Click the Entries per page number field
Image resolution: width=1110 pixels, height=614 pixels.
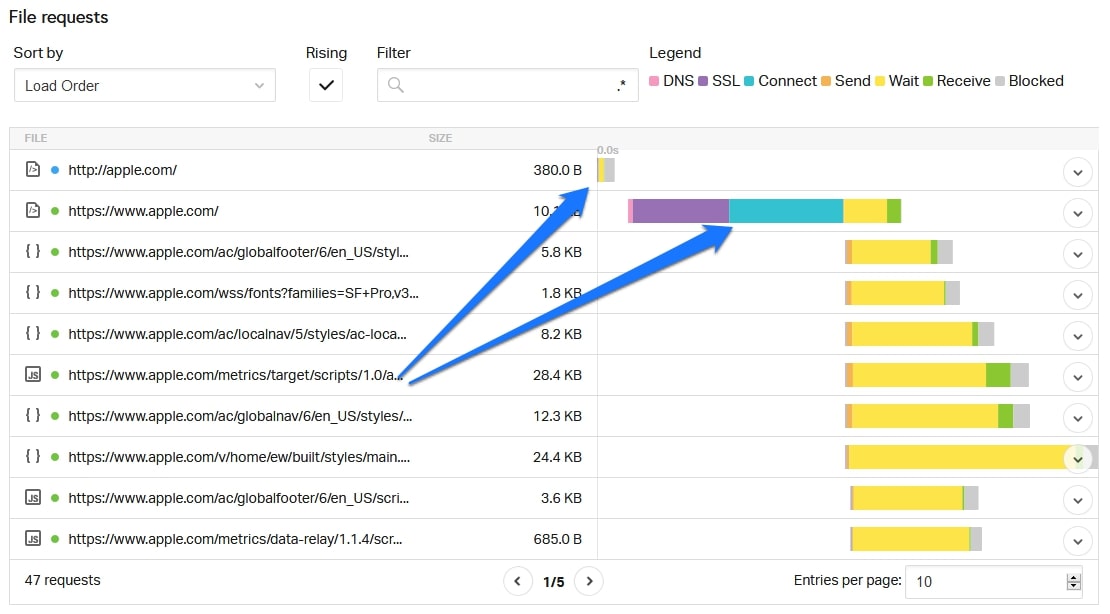993,581
